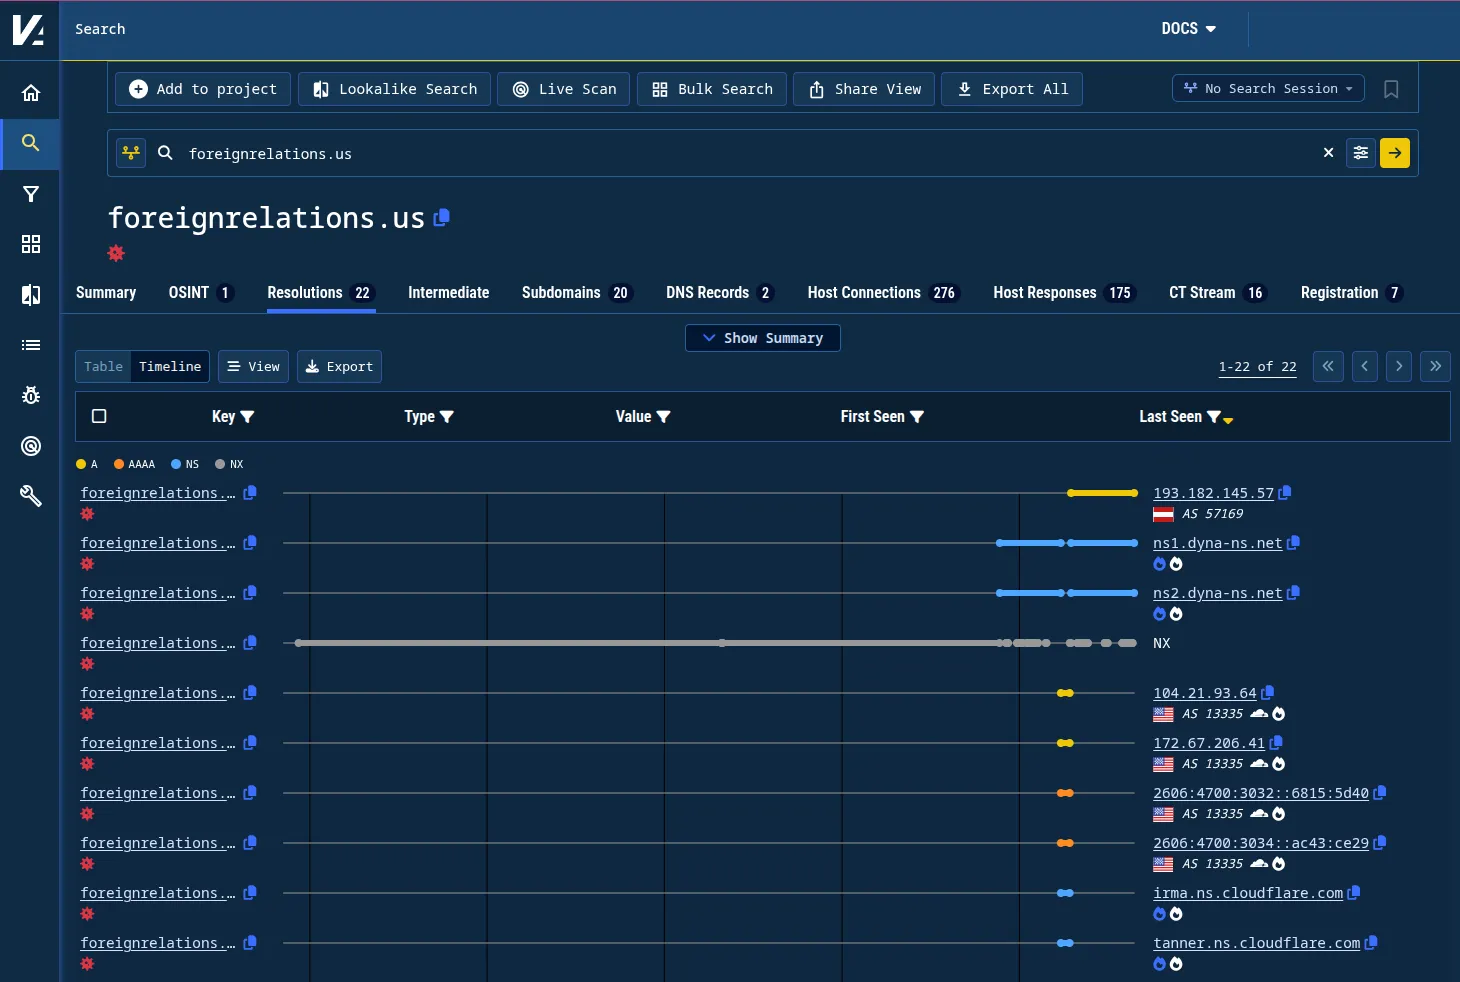This screenshot has width=1460, height=982.
Task: Go to the next results page
Action: (x=1399, y=366)
